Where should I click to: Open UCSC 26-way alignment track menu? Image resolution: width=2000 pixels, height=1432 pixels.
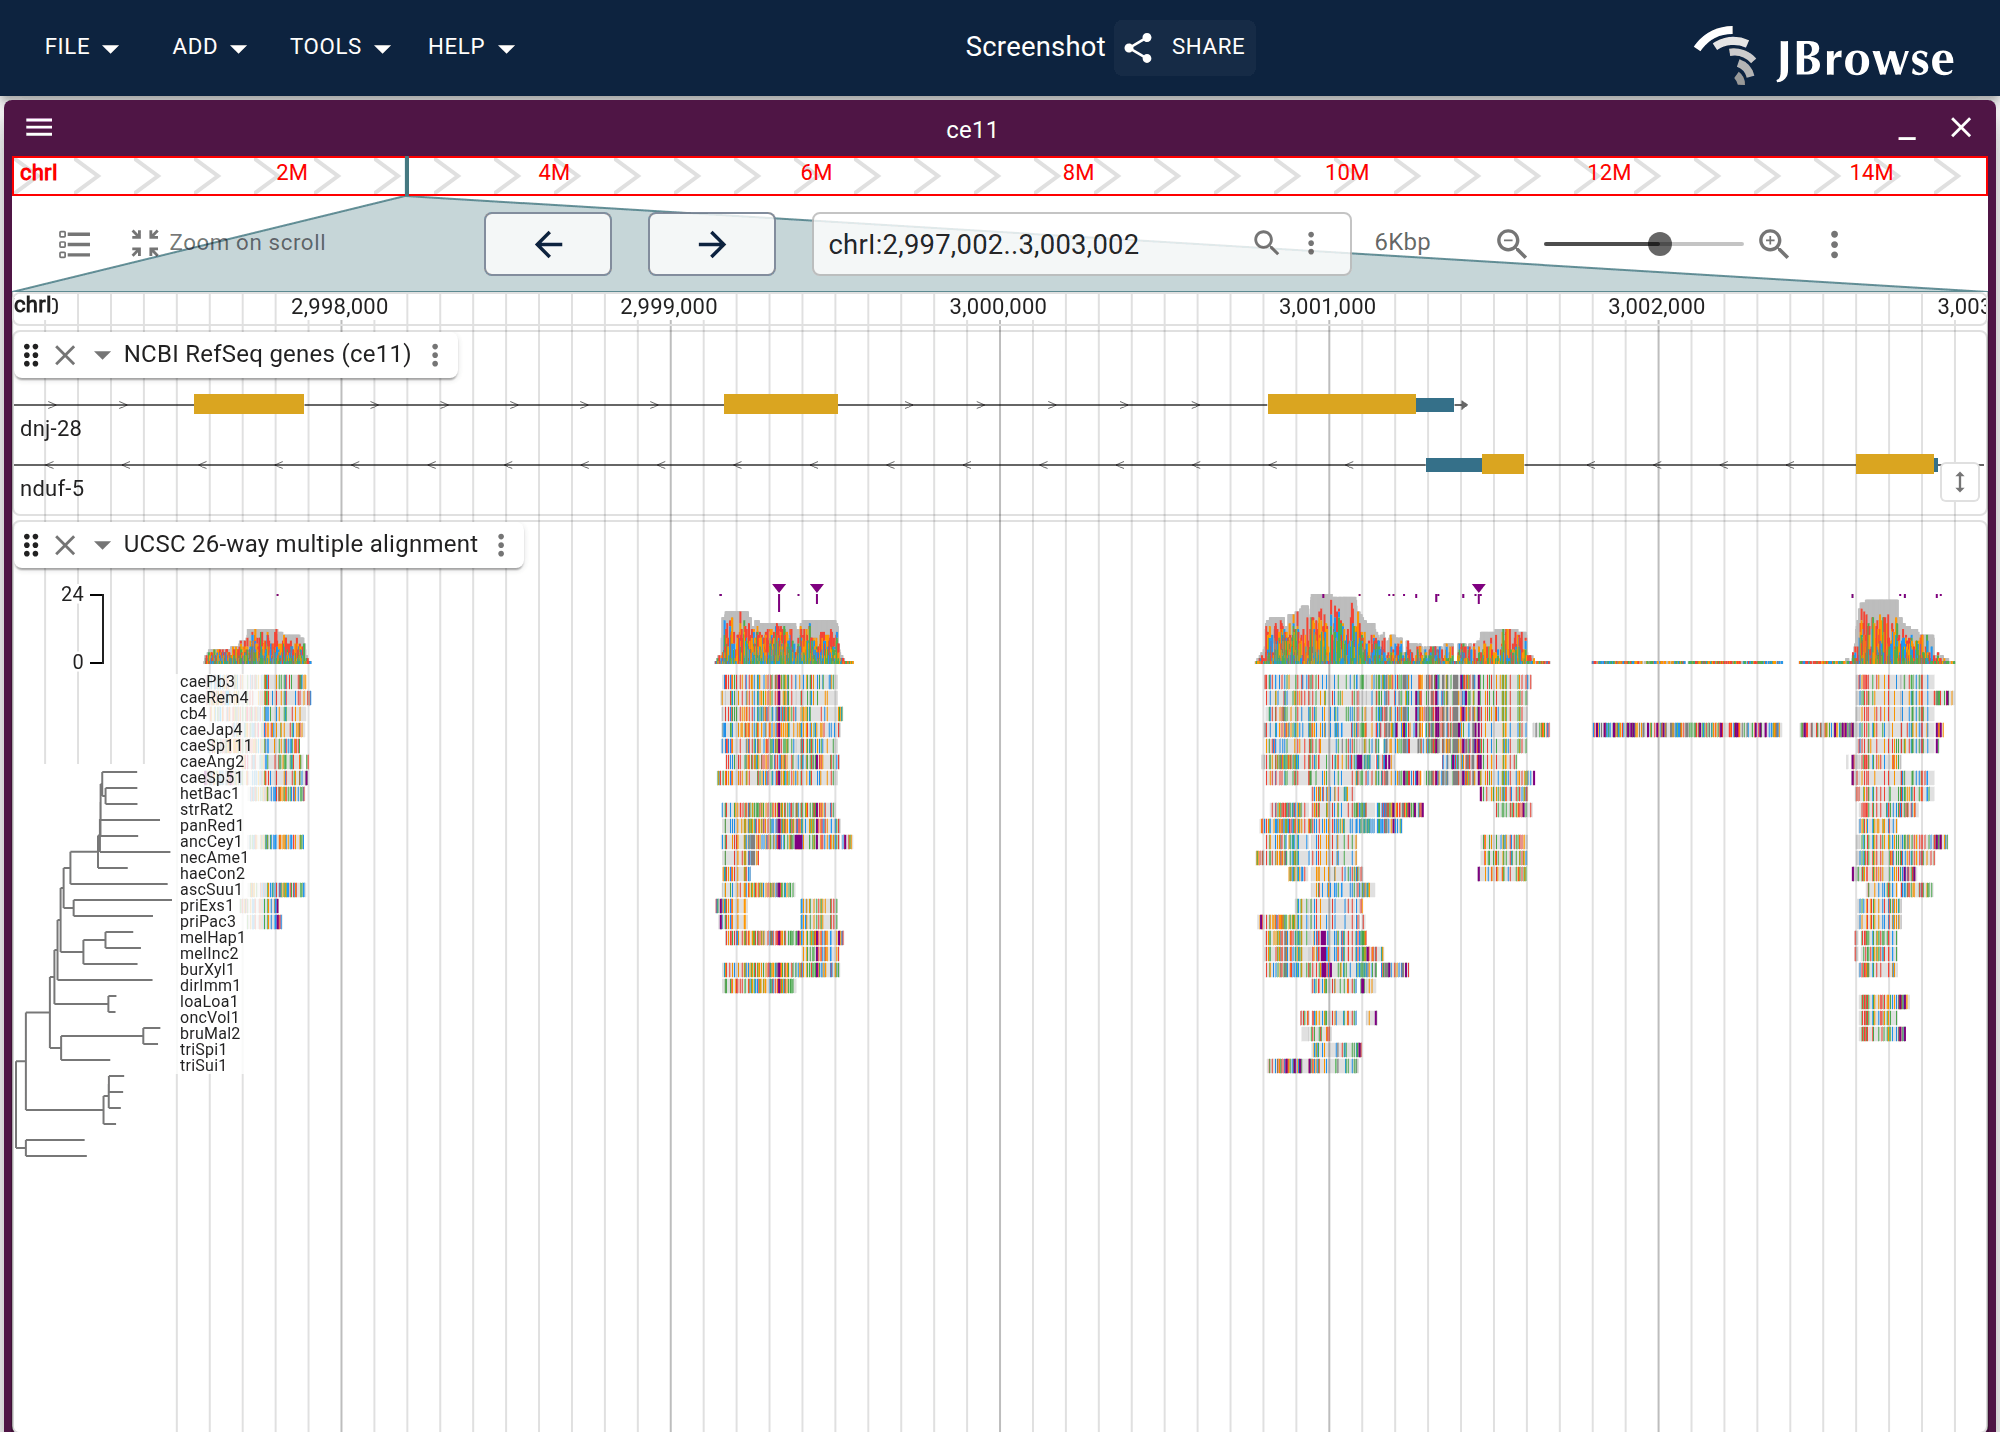pyautogui.click(x=501, y=545)
